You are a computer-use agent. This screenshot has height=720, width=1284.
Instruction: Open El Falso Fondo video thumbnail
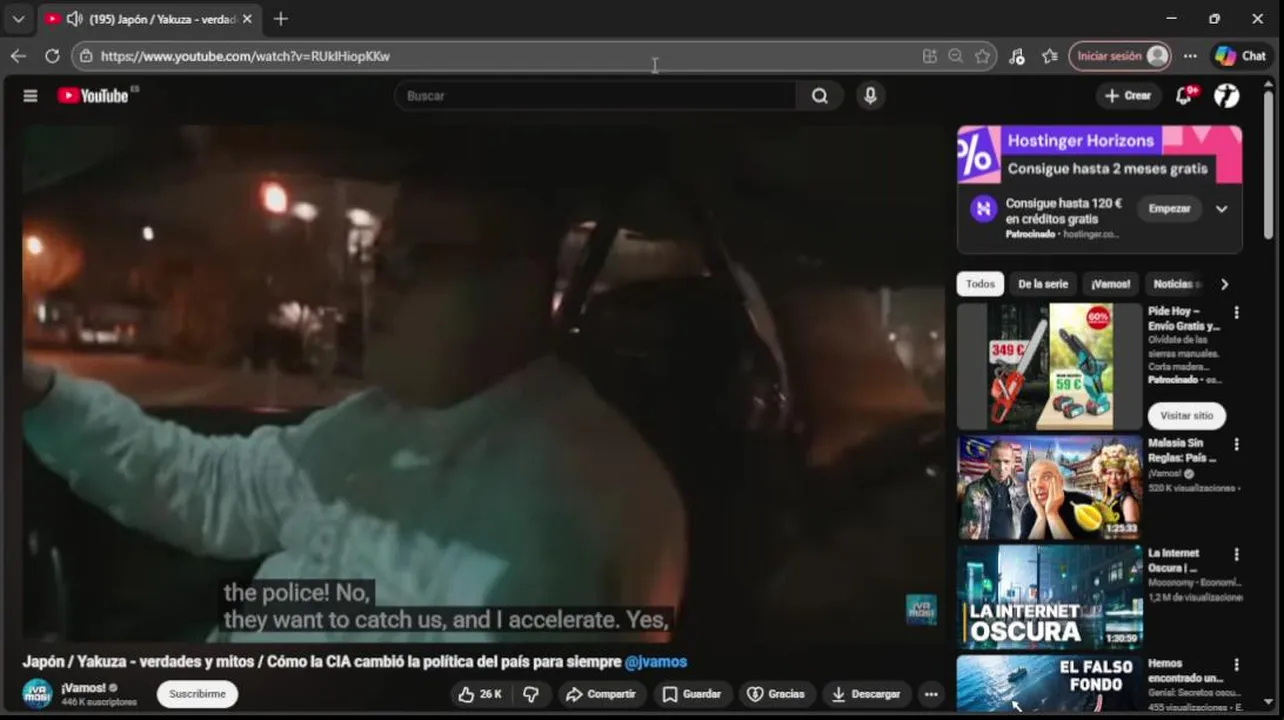1049,683
